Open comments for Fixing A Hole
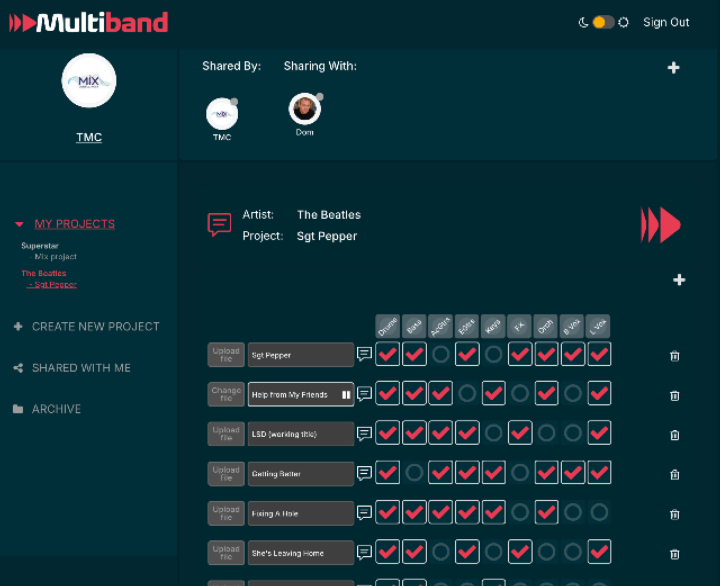This screenshot has width=720, height=586. [364, 513]
